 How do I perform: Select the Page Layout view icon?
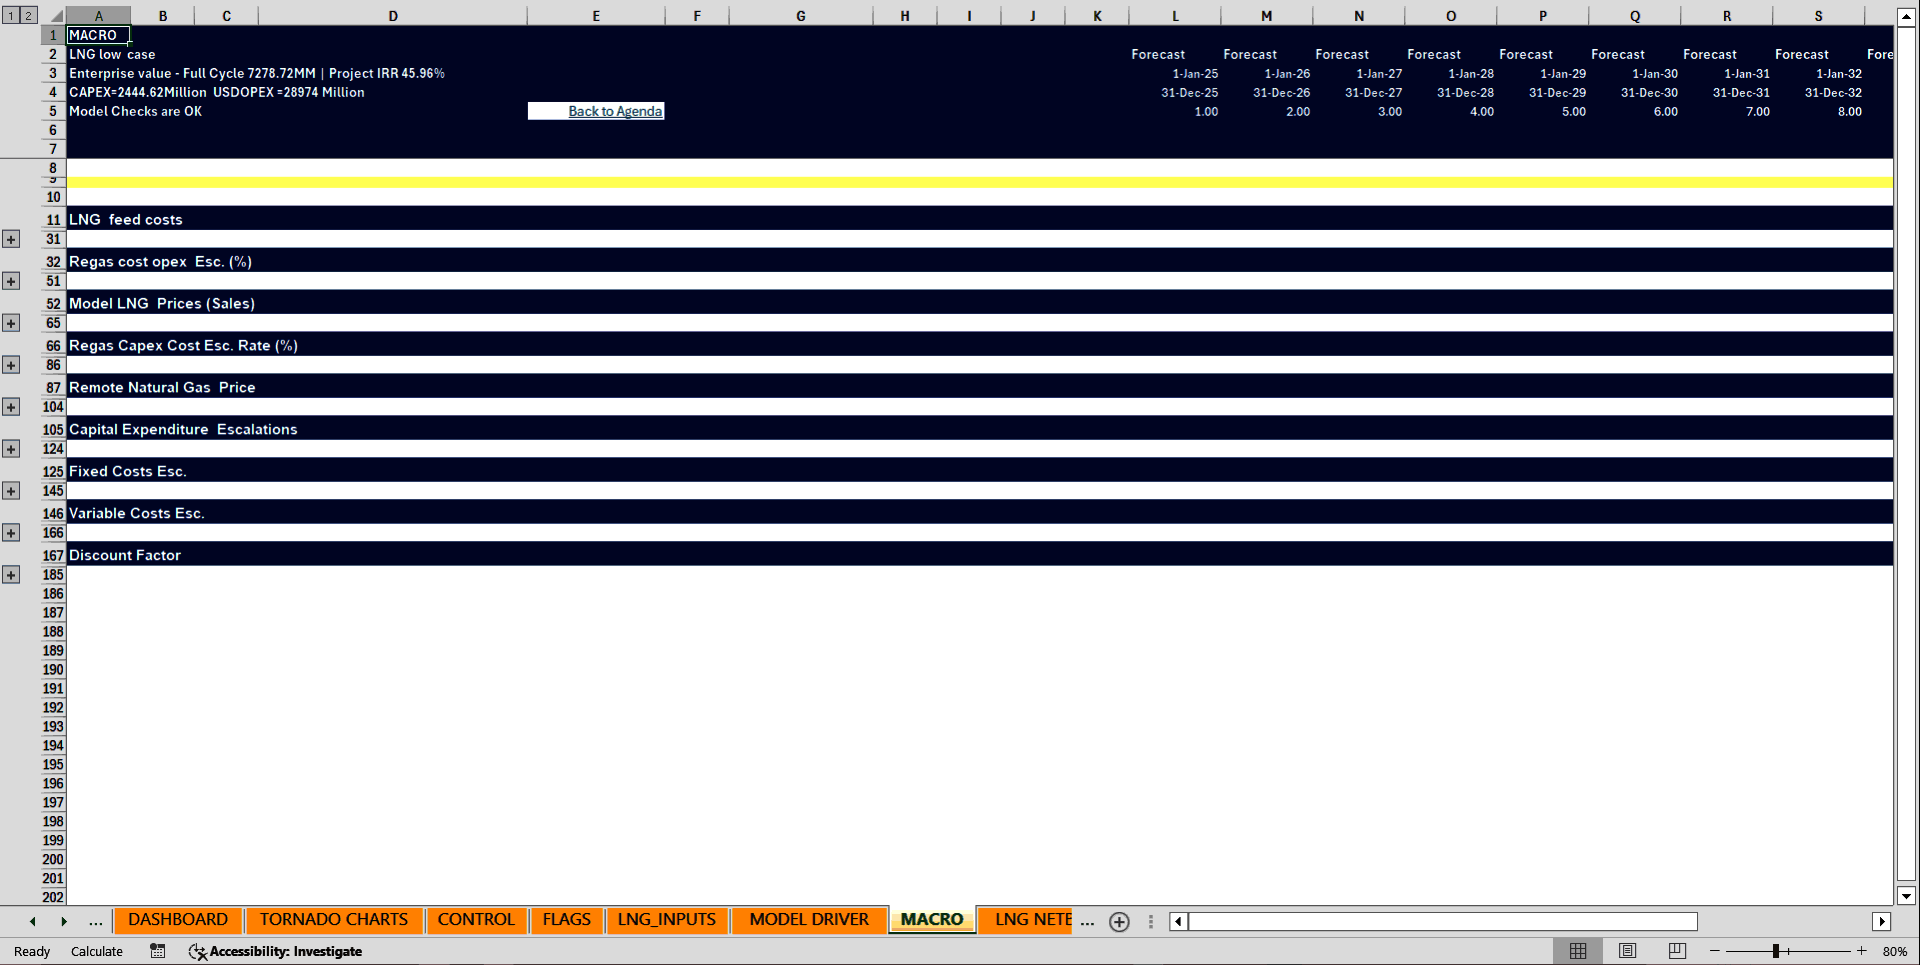tap(1627, 951)
